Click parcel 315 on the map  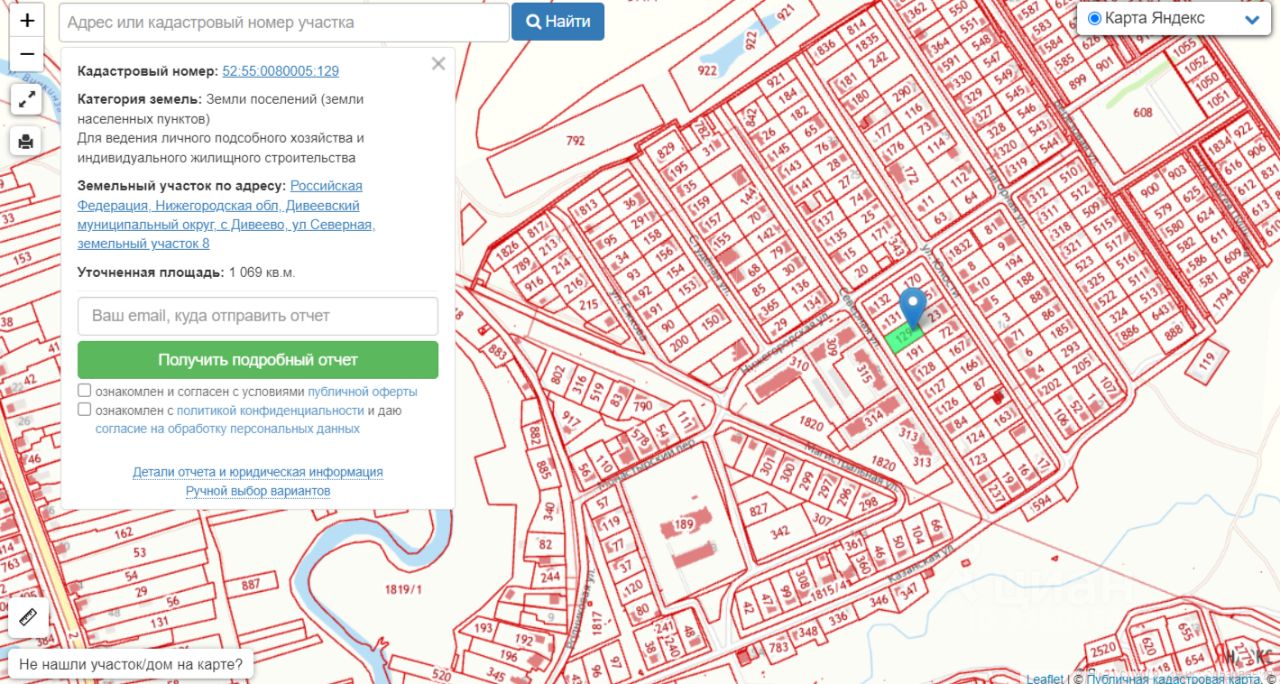point(864,372)
